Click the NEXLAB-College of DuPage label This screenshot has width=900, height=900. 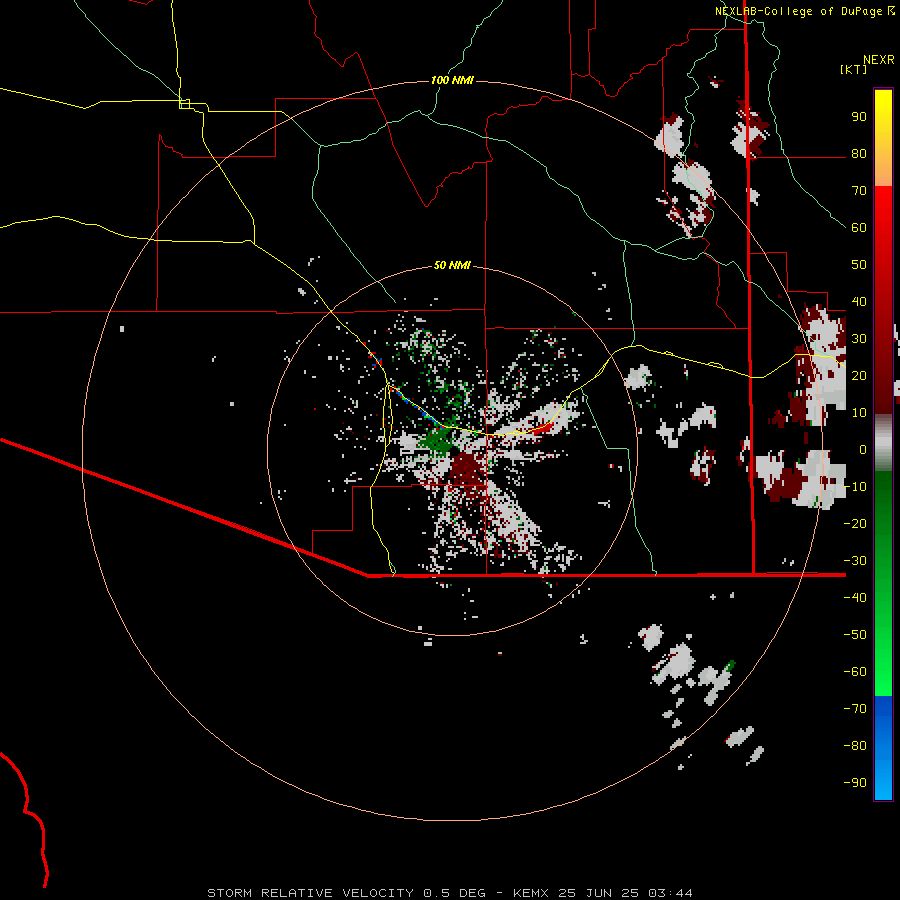click(798, 11)
